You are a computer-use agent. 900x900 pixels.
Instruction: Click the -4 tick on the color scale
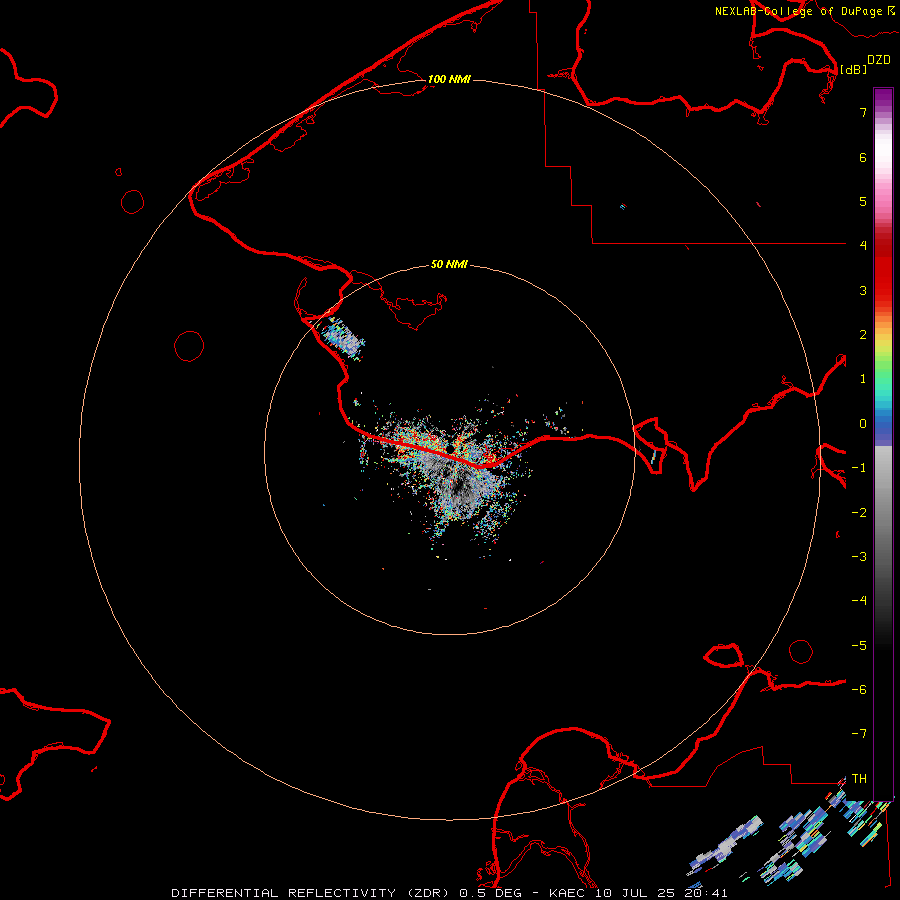click(x=859, y=601)
